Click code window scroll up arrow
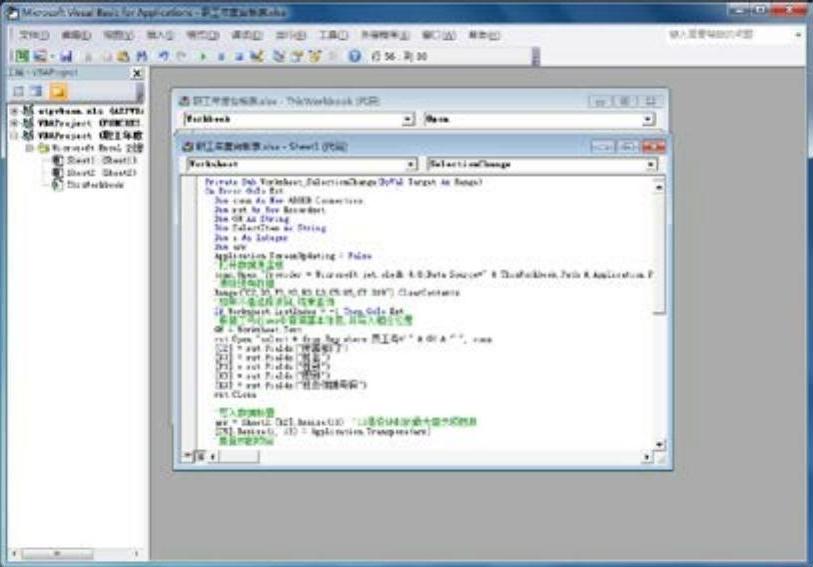813x567 pixels. click(659, 187)
